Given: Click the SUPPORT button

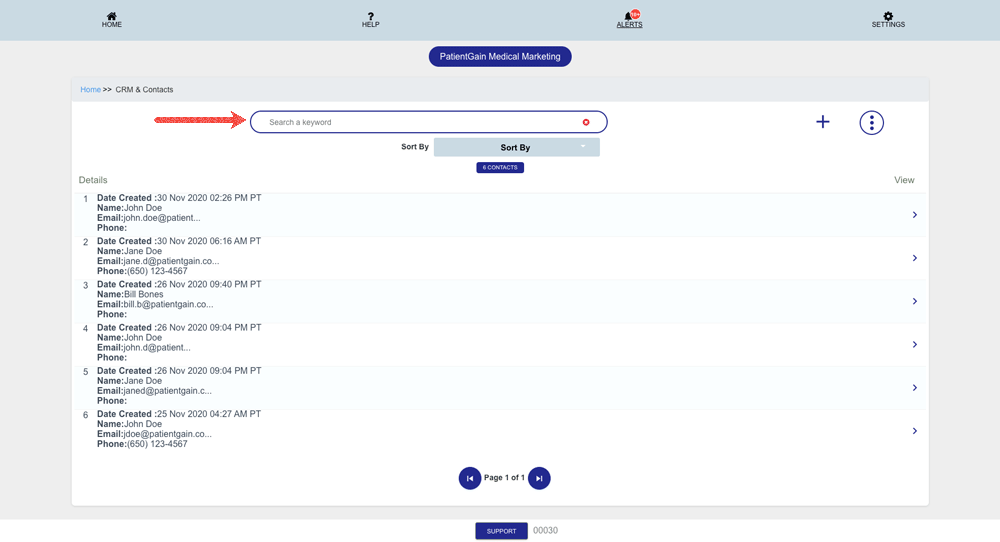Looking at the screenshot, I should 501,531.
